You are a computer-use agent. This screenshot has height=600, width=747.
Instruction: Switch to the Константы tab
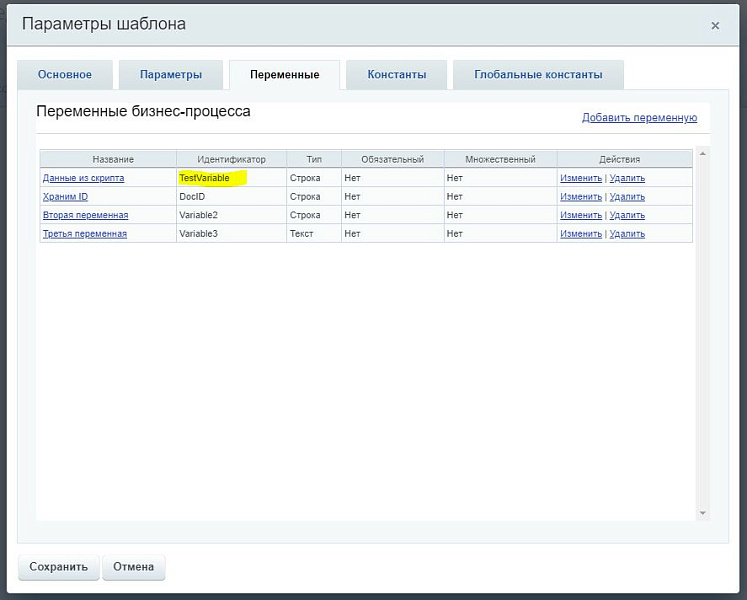[x=396, y=75]
